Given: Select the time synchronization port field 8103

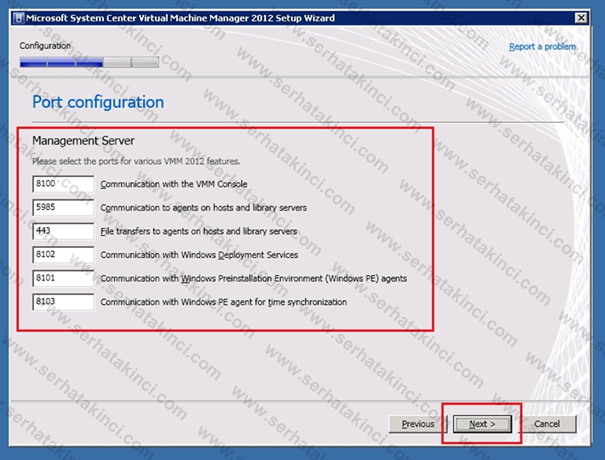Looking at the screenshot, I should tap(63, 301).
